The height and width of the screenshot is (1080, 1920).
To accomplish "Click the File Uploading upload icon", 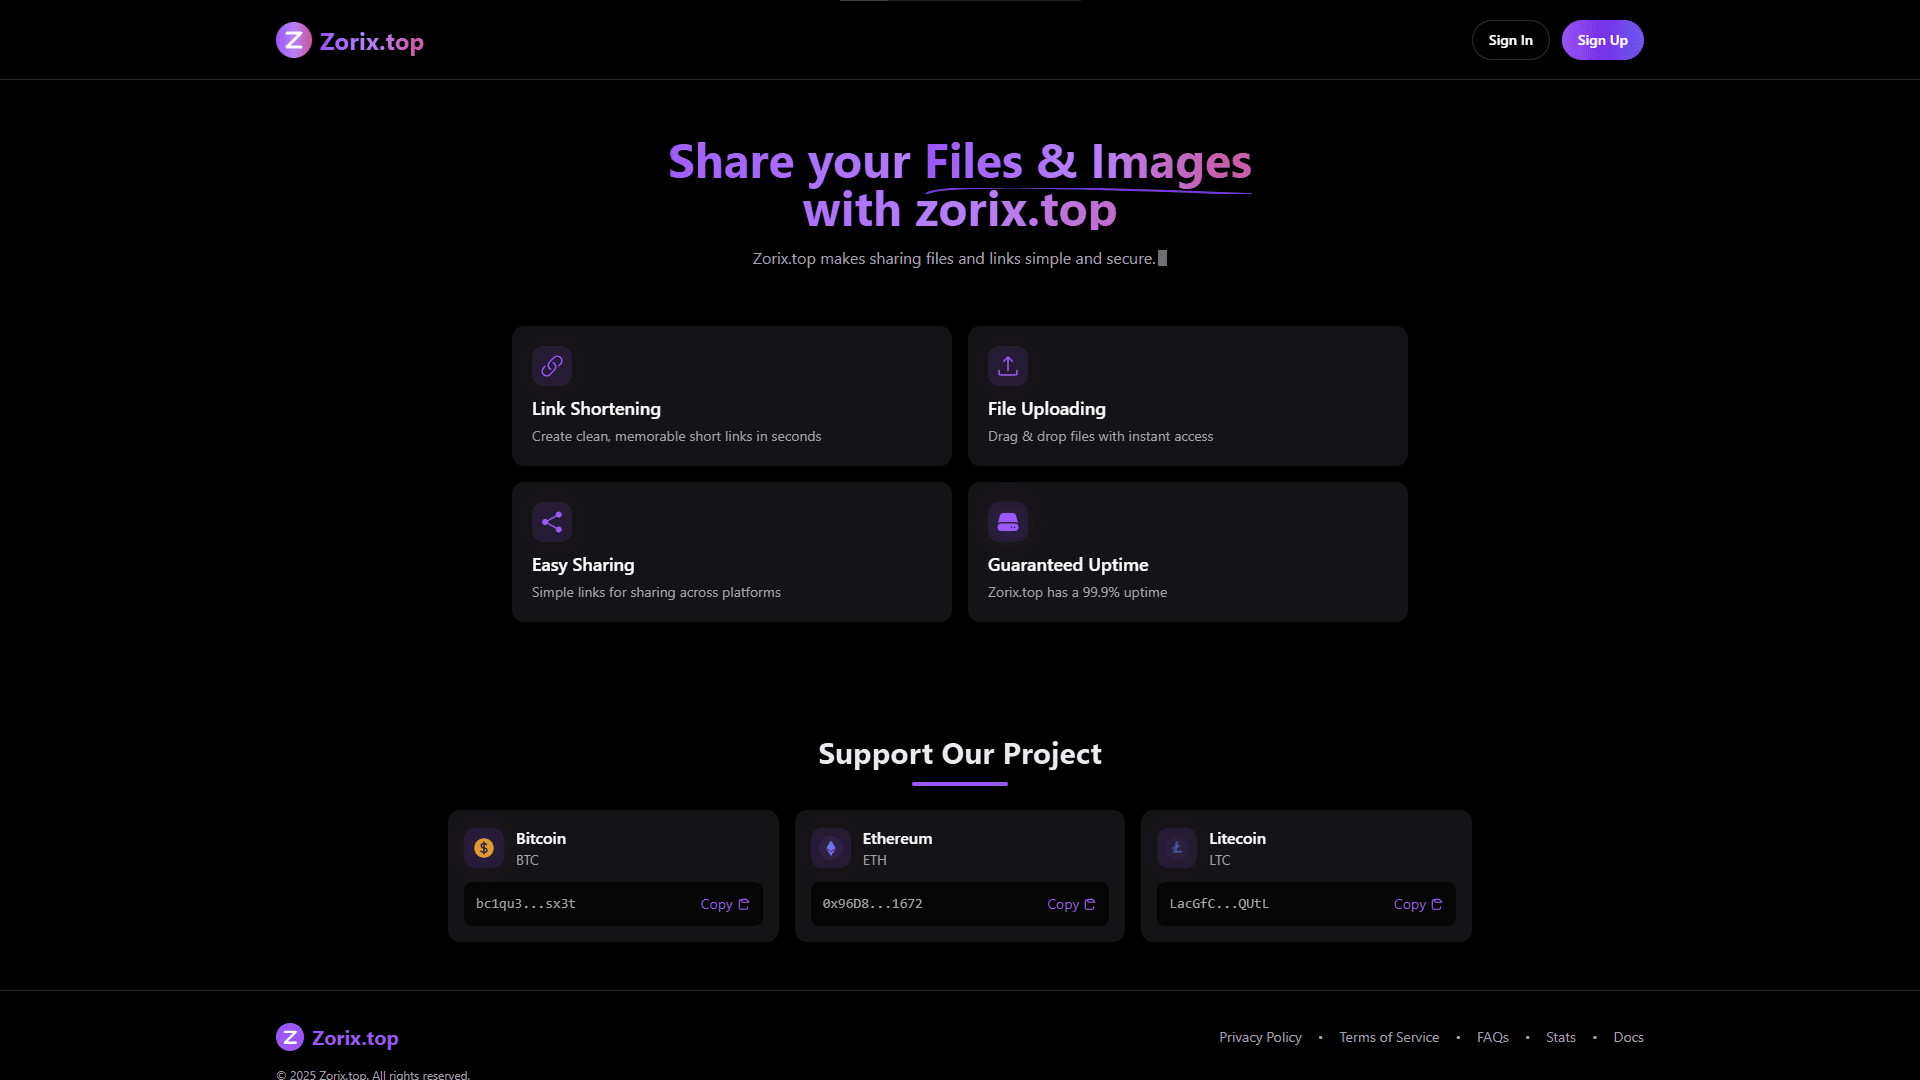I will pyautogui.click(x=1007, y=366).
